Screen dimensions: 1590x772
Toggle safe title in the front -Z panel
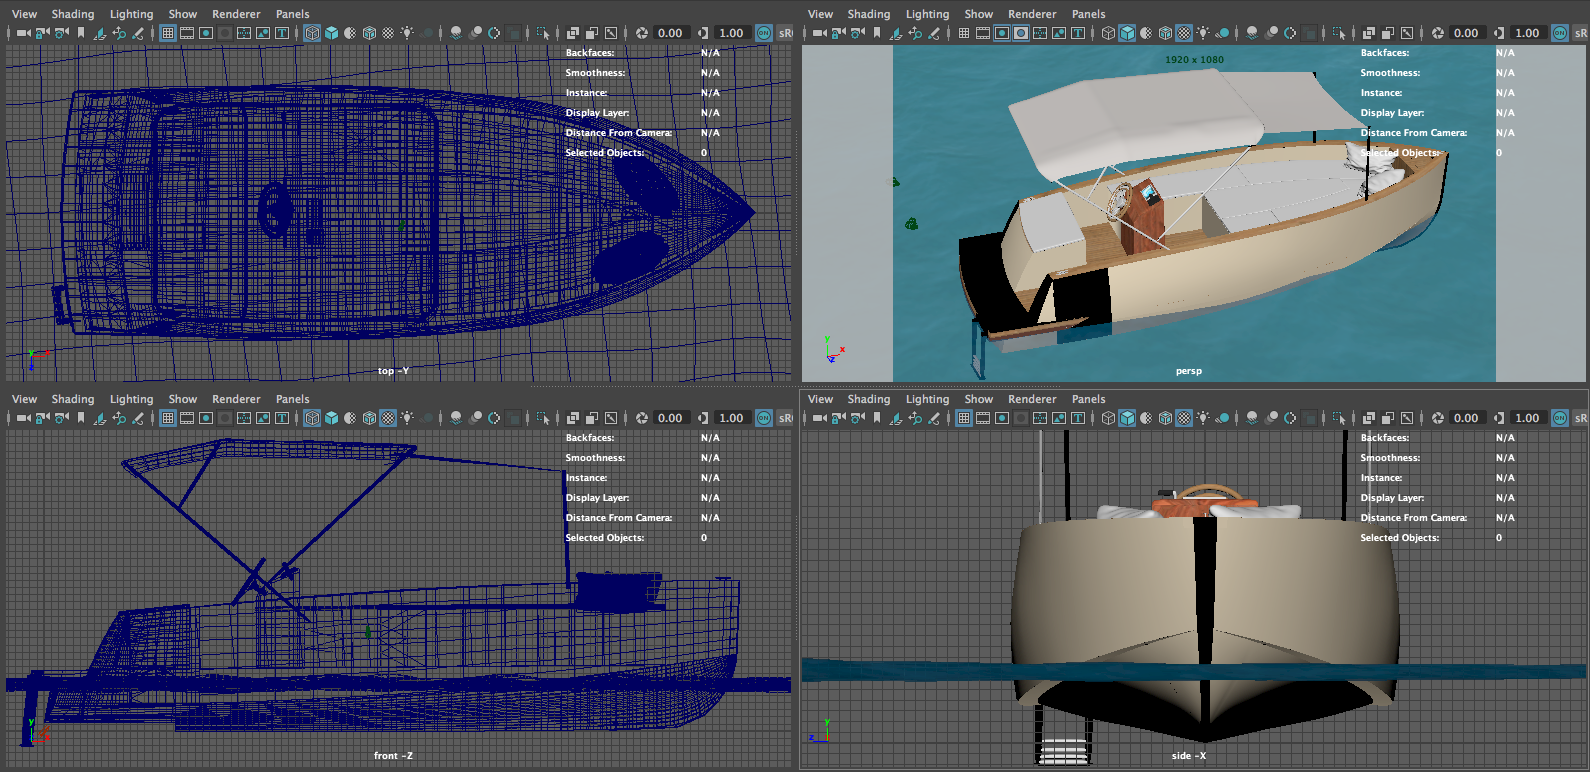[282, 418]
